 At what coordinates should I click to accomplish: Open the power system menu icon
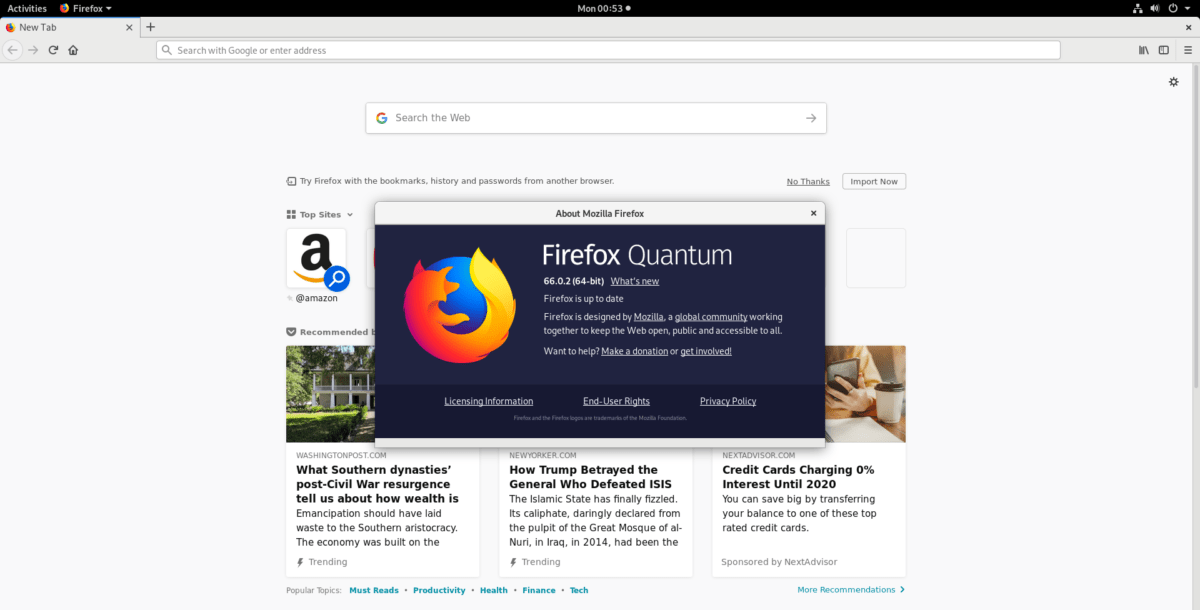(1173, 8)
